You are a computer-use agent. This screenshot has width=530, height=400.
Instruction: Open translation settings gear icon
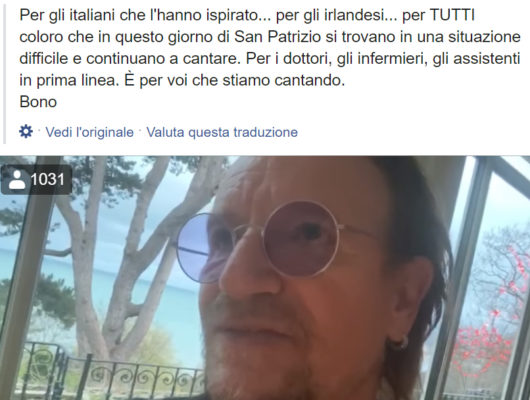26,131
